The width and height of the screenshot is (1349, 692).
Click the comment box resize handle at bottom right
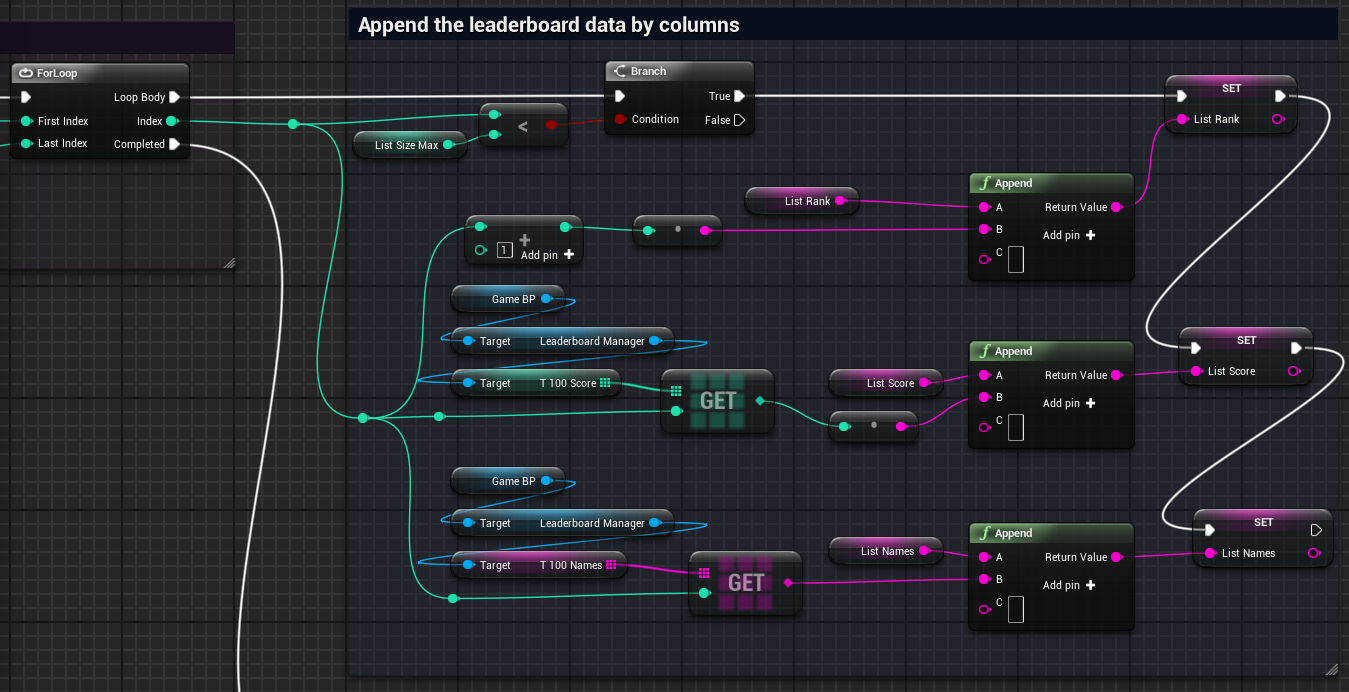pos(1330,668)
